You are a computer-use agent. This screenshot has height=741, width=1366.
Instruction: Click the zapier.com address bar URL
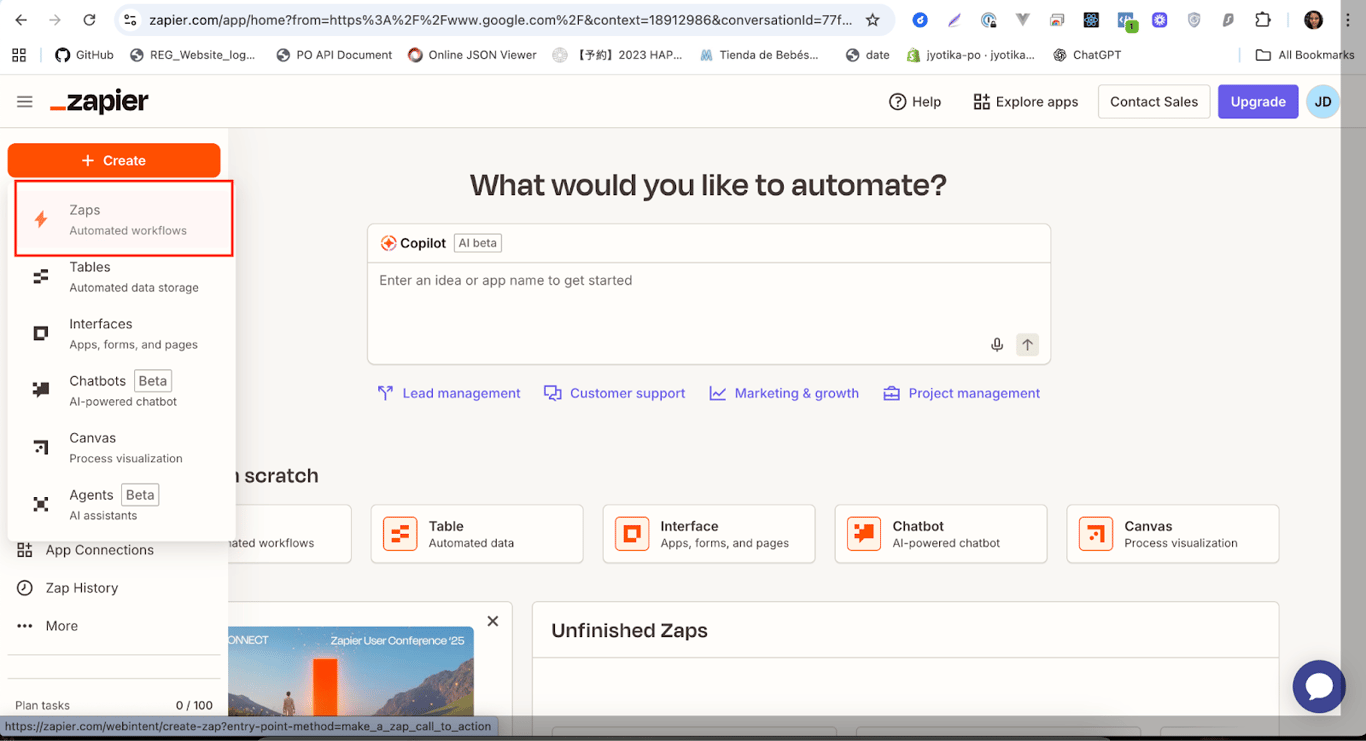[500, 20]
